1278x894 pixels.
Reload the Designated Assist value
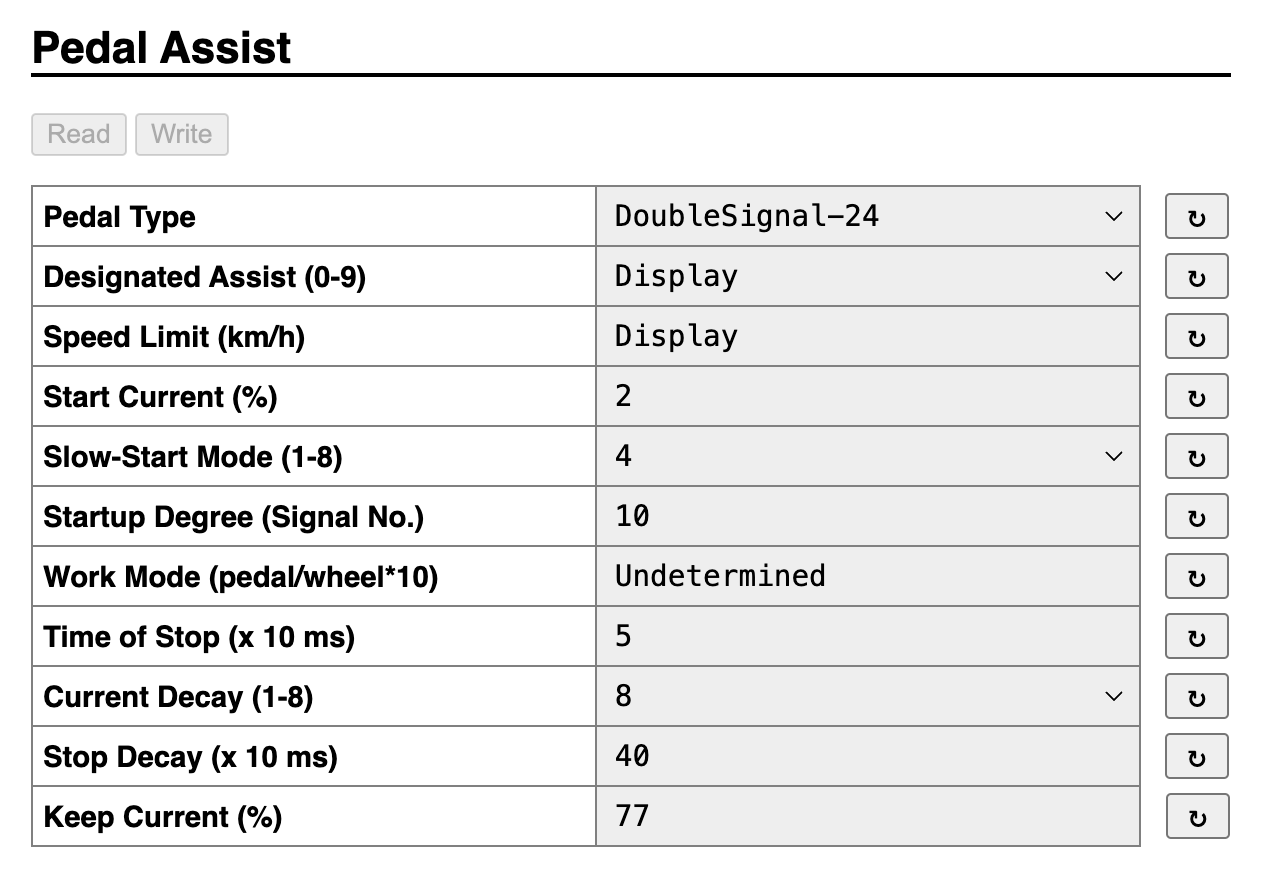pos(1196,277)
